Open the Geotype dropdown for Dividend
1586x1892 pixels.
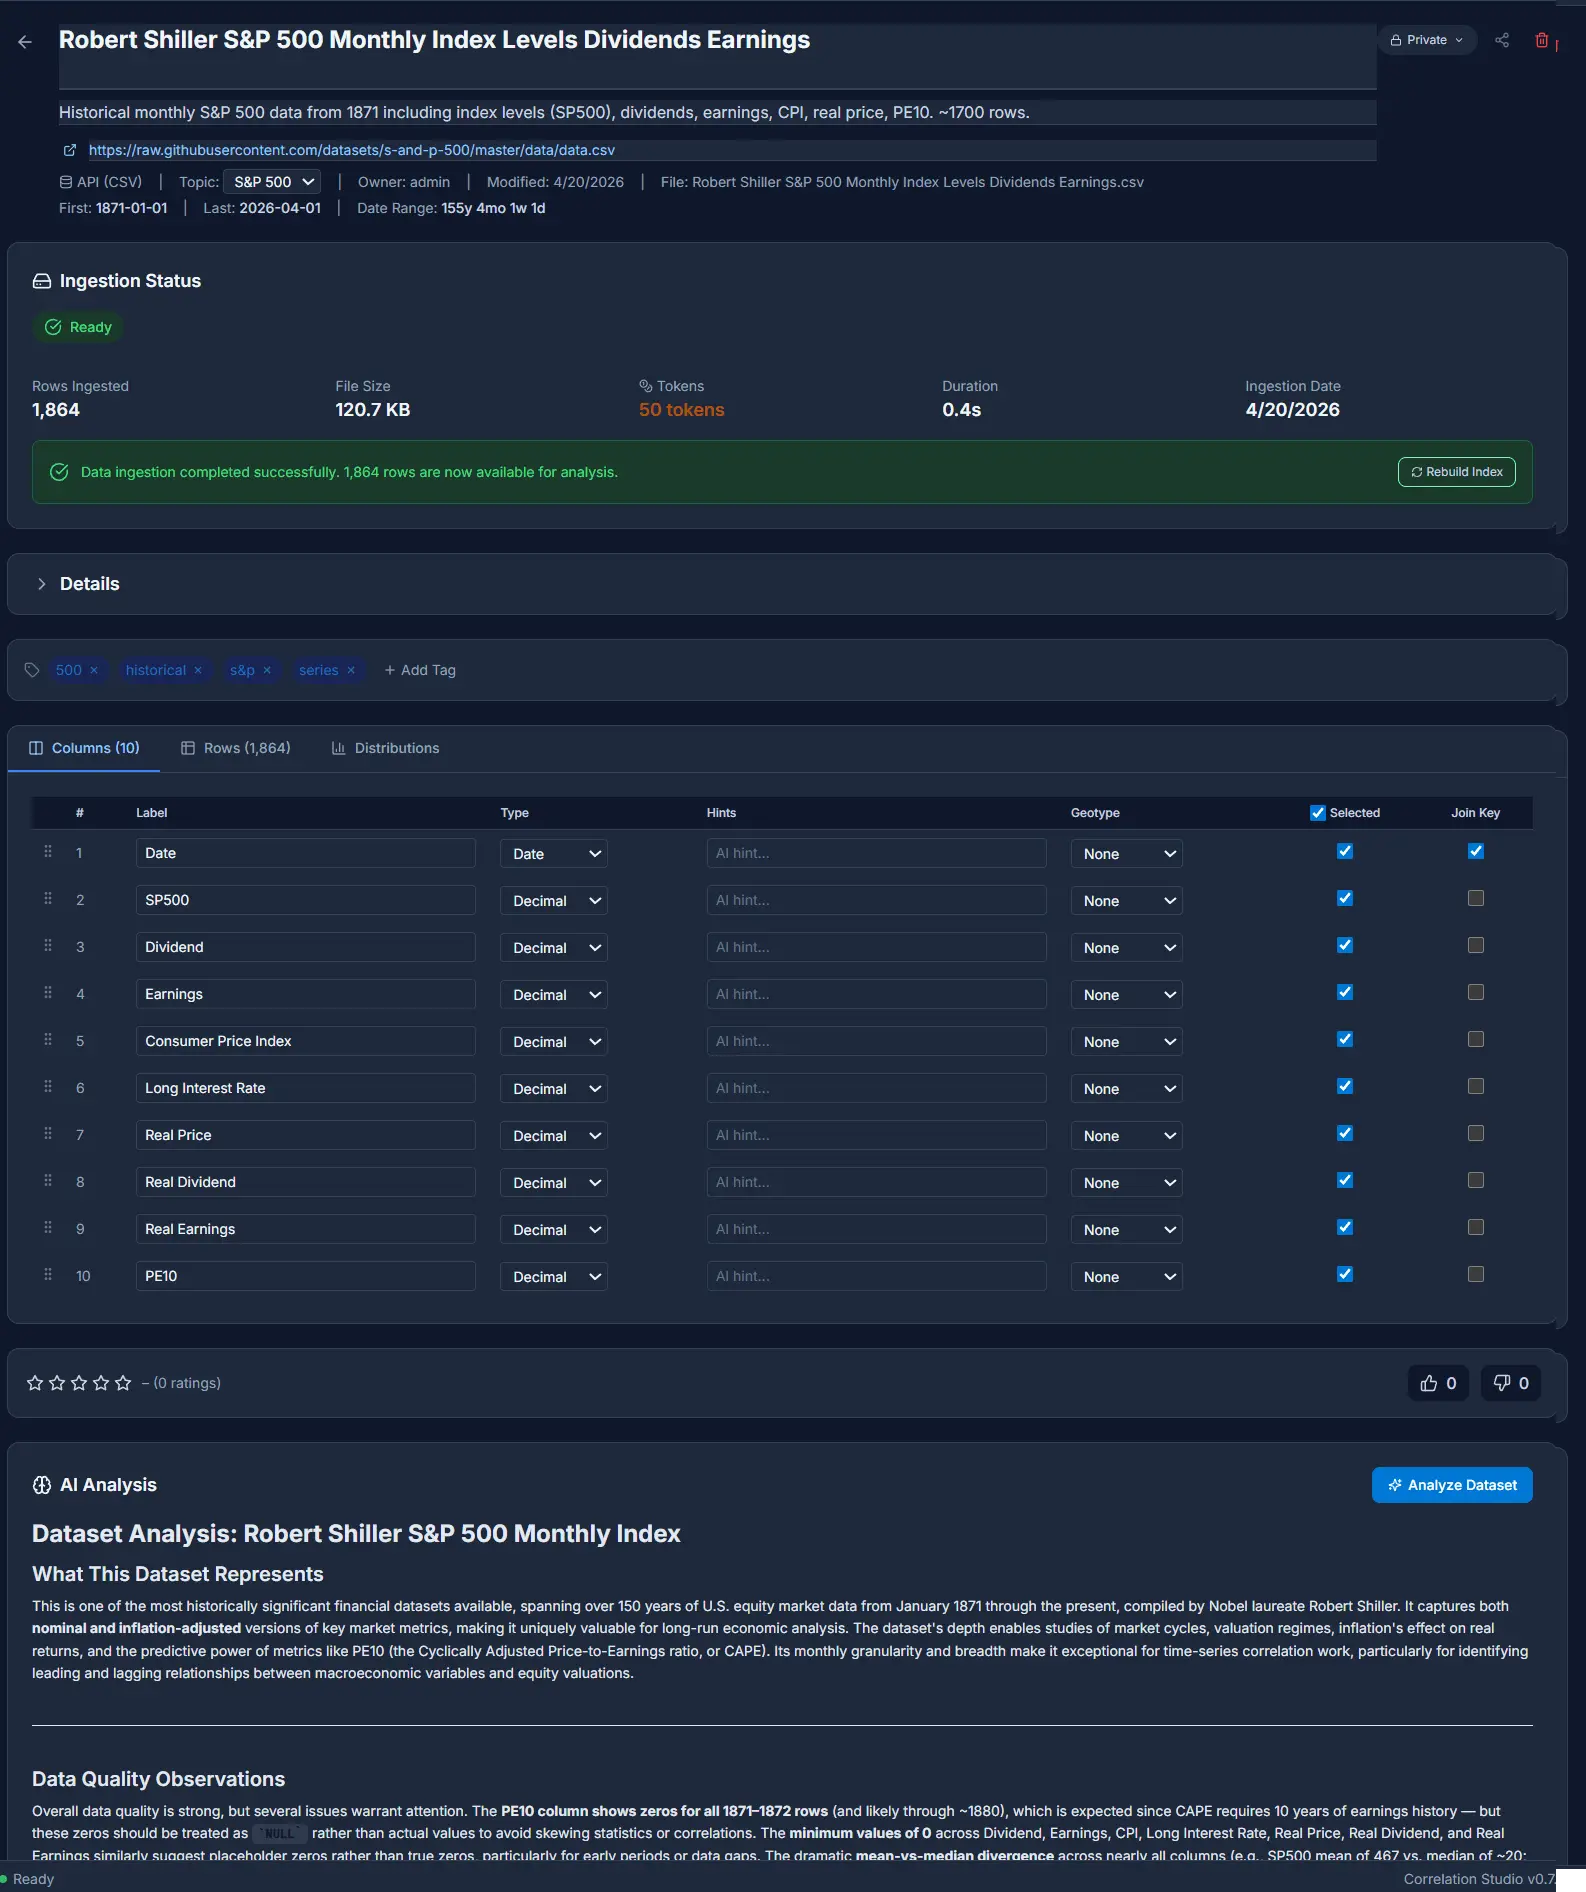[1126, 948]
